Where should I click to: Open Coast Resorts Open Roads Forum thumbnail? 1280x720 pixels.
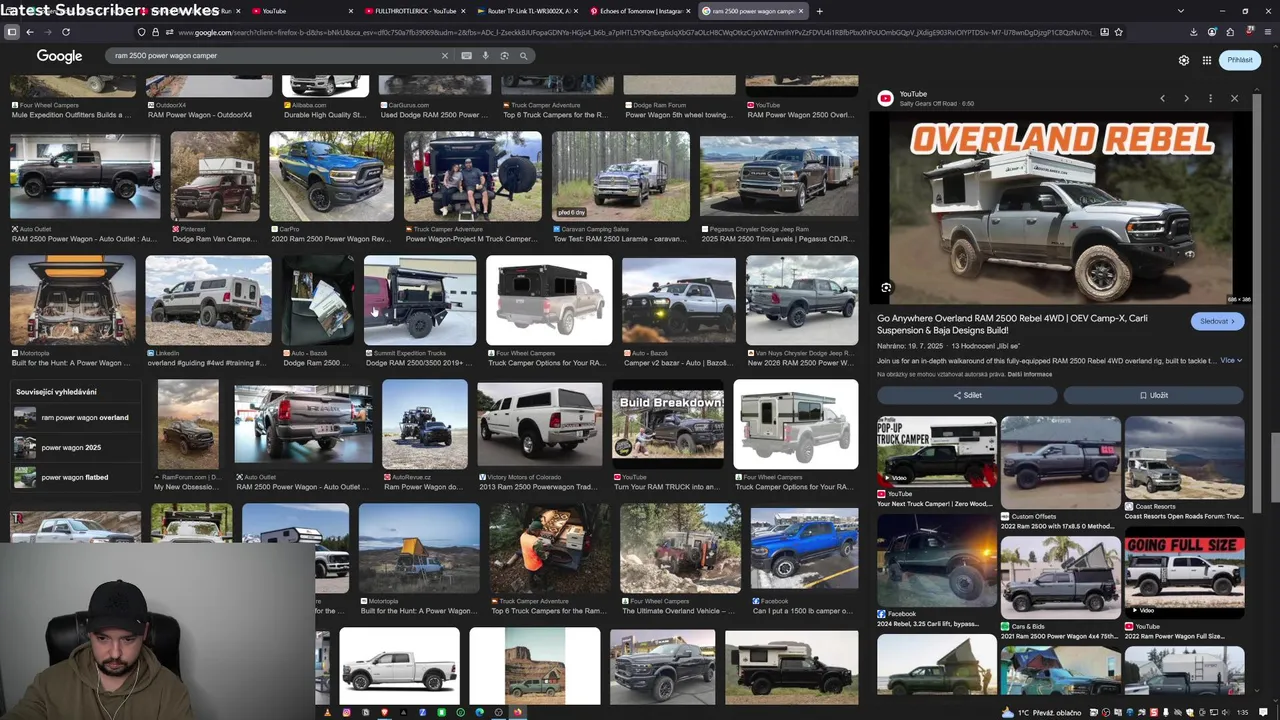tap(1184, 457)
